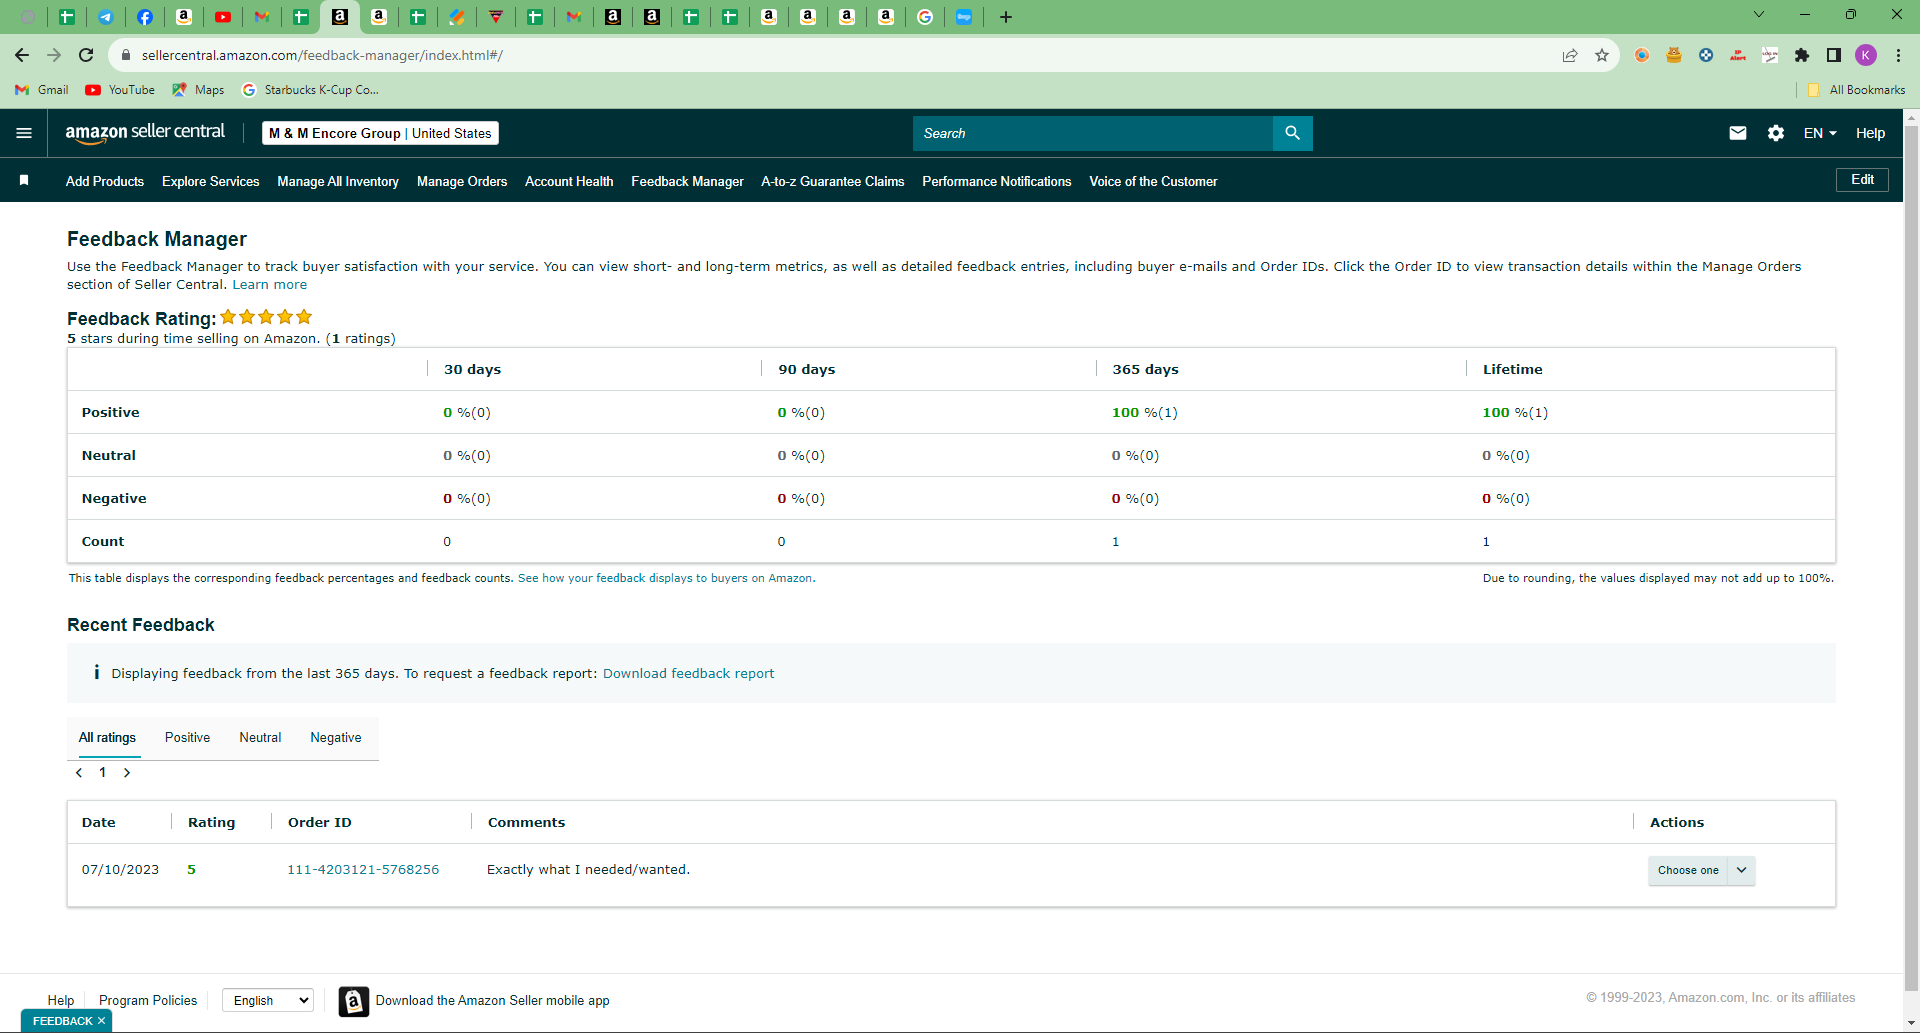Click the bookmark flag icon beside Add Products
1920x1033 pixels.
click(24, 180)
